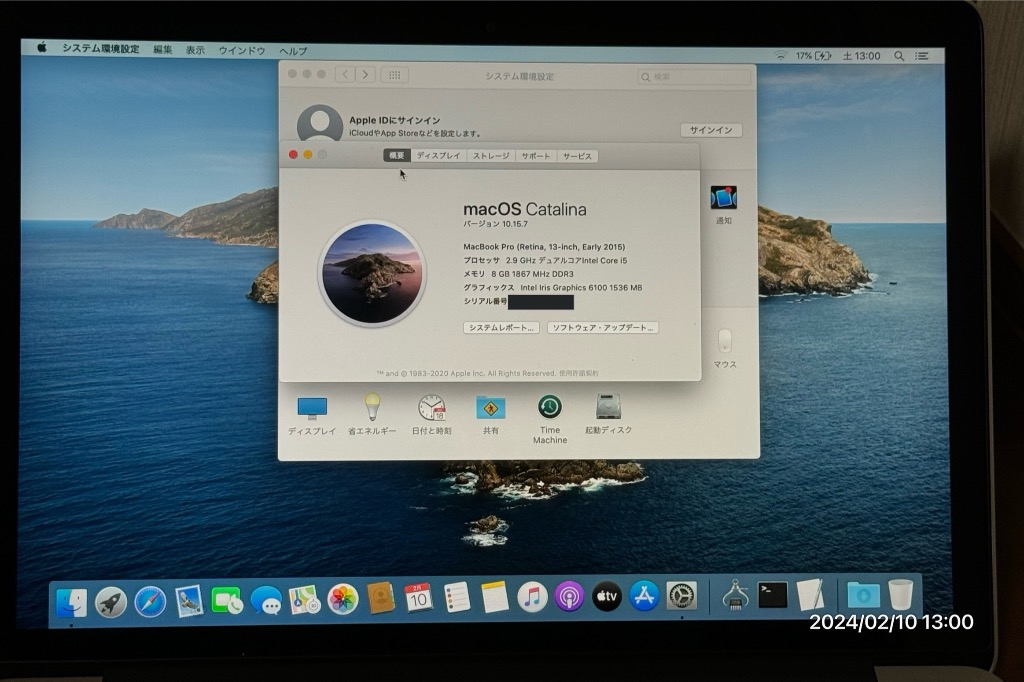Screen dimensions: 1024x682
Task: Open Apple TV app in Dock
Action: (x=607, y=596)
